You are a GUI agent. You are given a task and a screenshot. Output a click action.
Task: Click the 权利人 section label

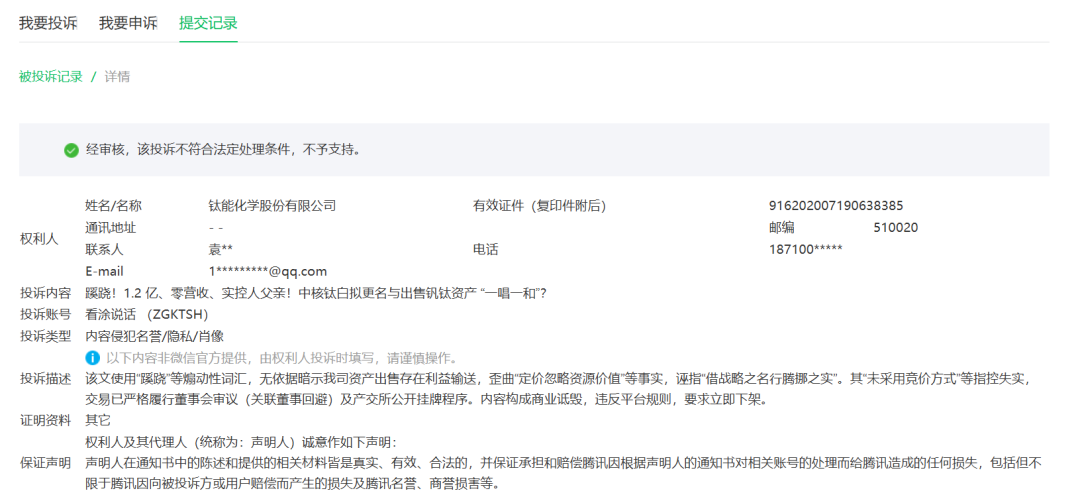click(39, 238)
